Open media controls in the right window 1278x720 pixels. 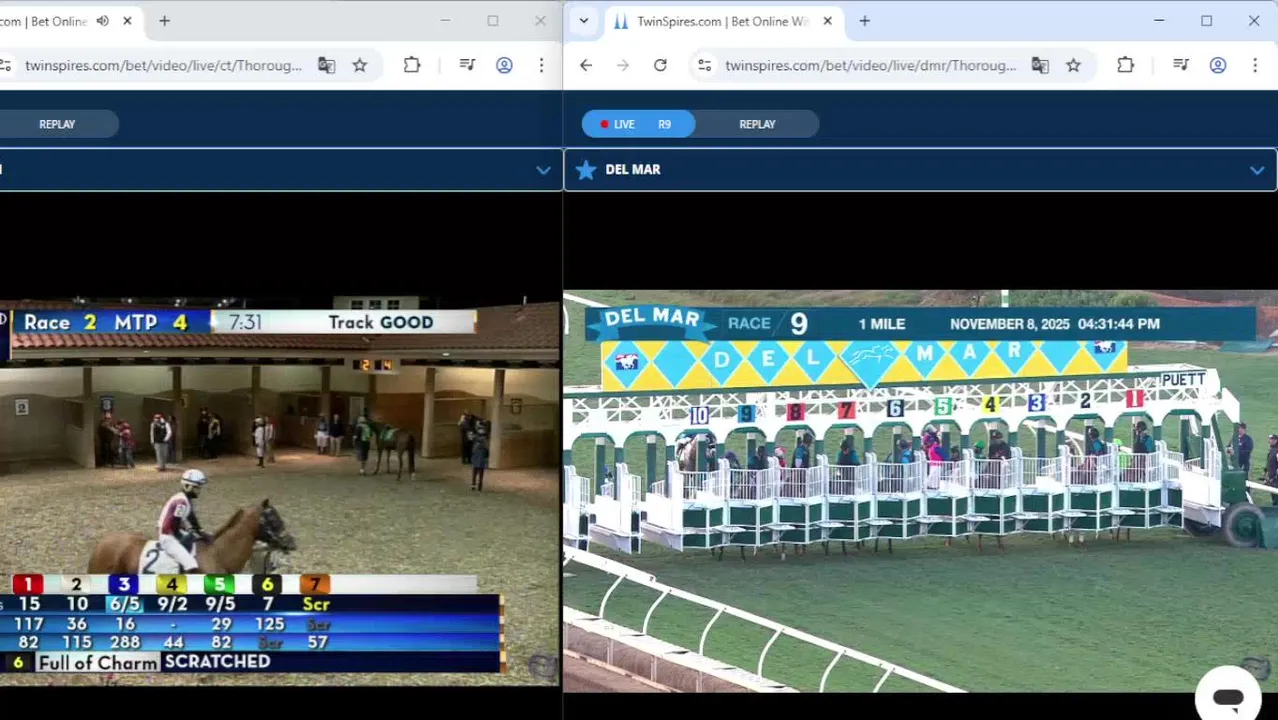click(x=1181, y=65)
